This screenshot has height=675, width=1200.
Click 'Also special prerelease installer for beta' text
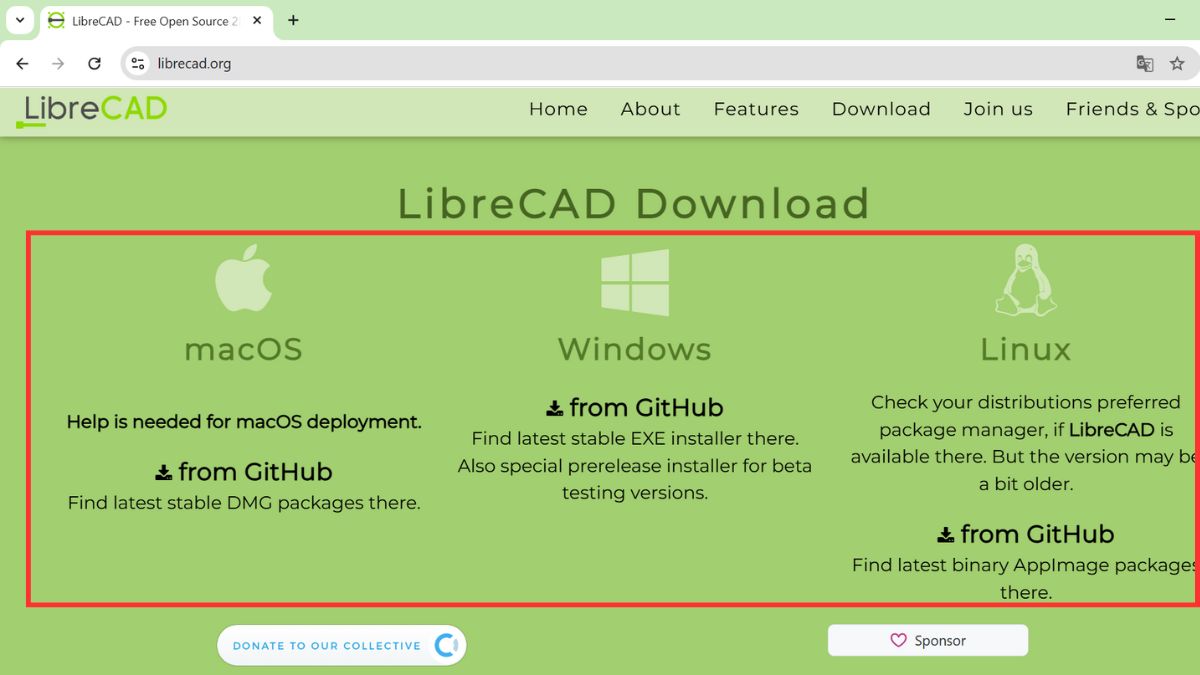point(635,466)
